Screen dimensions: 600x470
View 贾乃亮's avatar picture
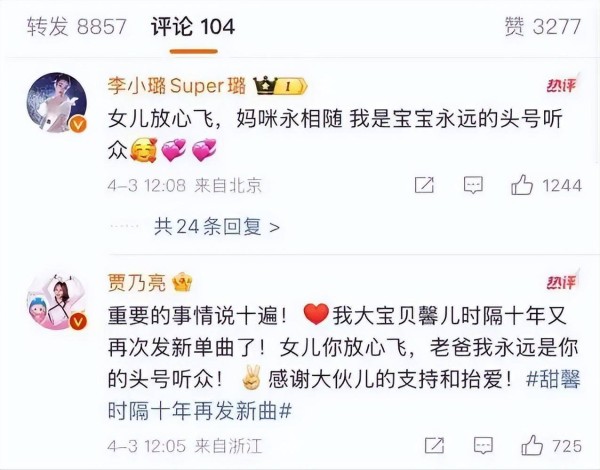[57, 300]
